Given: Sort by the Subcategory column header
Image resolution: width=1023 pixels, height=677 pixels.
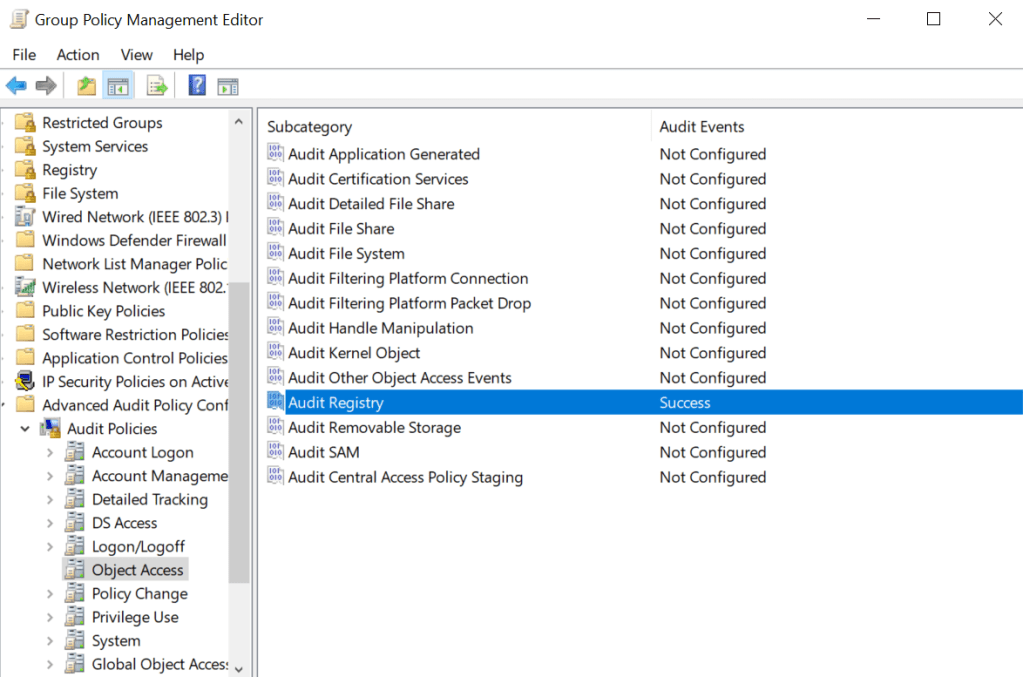Looking at the screenshot, I should [310, 127].
